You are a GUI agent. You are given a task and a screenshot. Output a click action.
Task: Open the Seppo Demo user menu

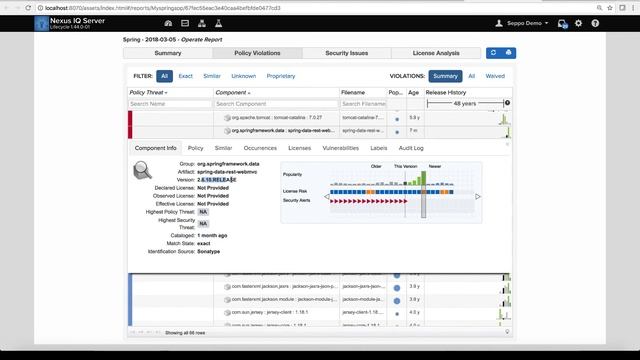pyautogui.click(x=522, y=23)
